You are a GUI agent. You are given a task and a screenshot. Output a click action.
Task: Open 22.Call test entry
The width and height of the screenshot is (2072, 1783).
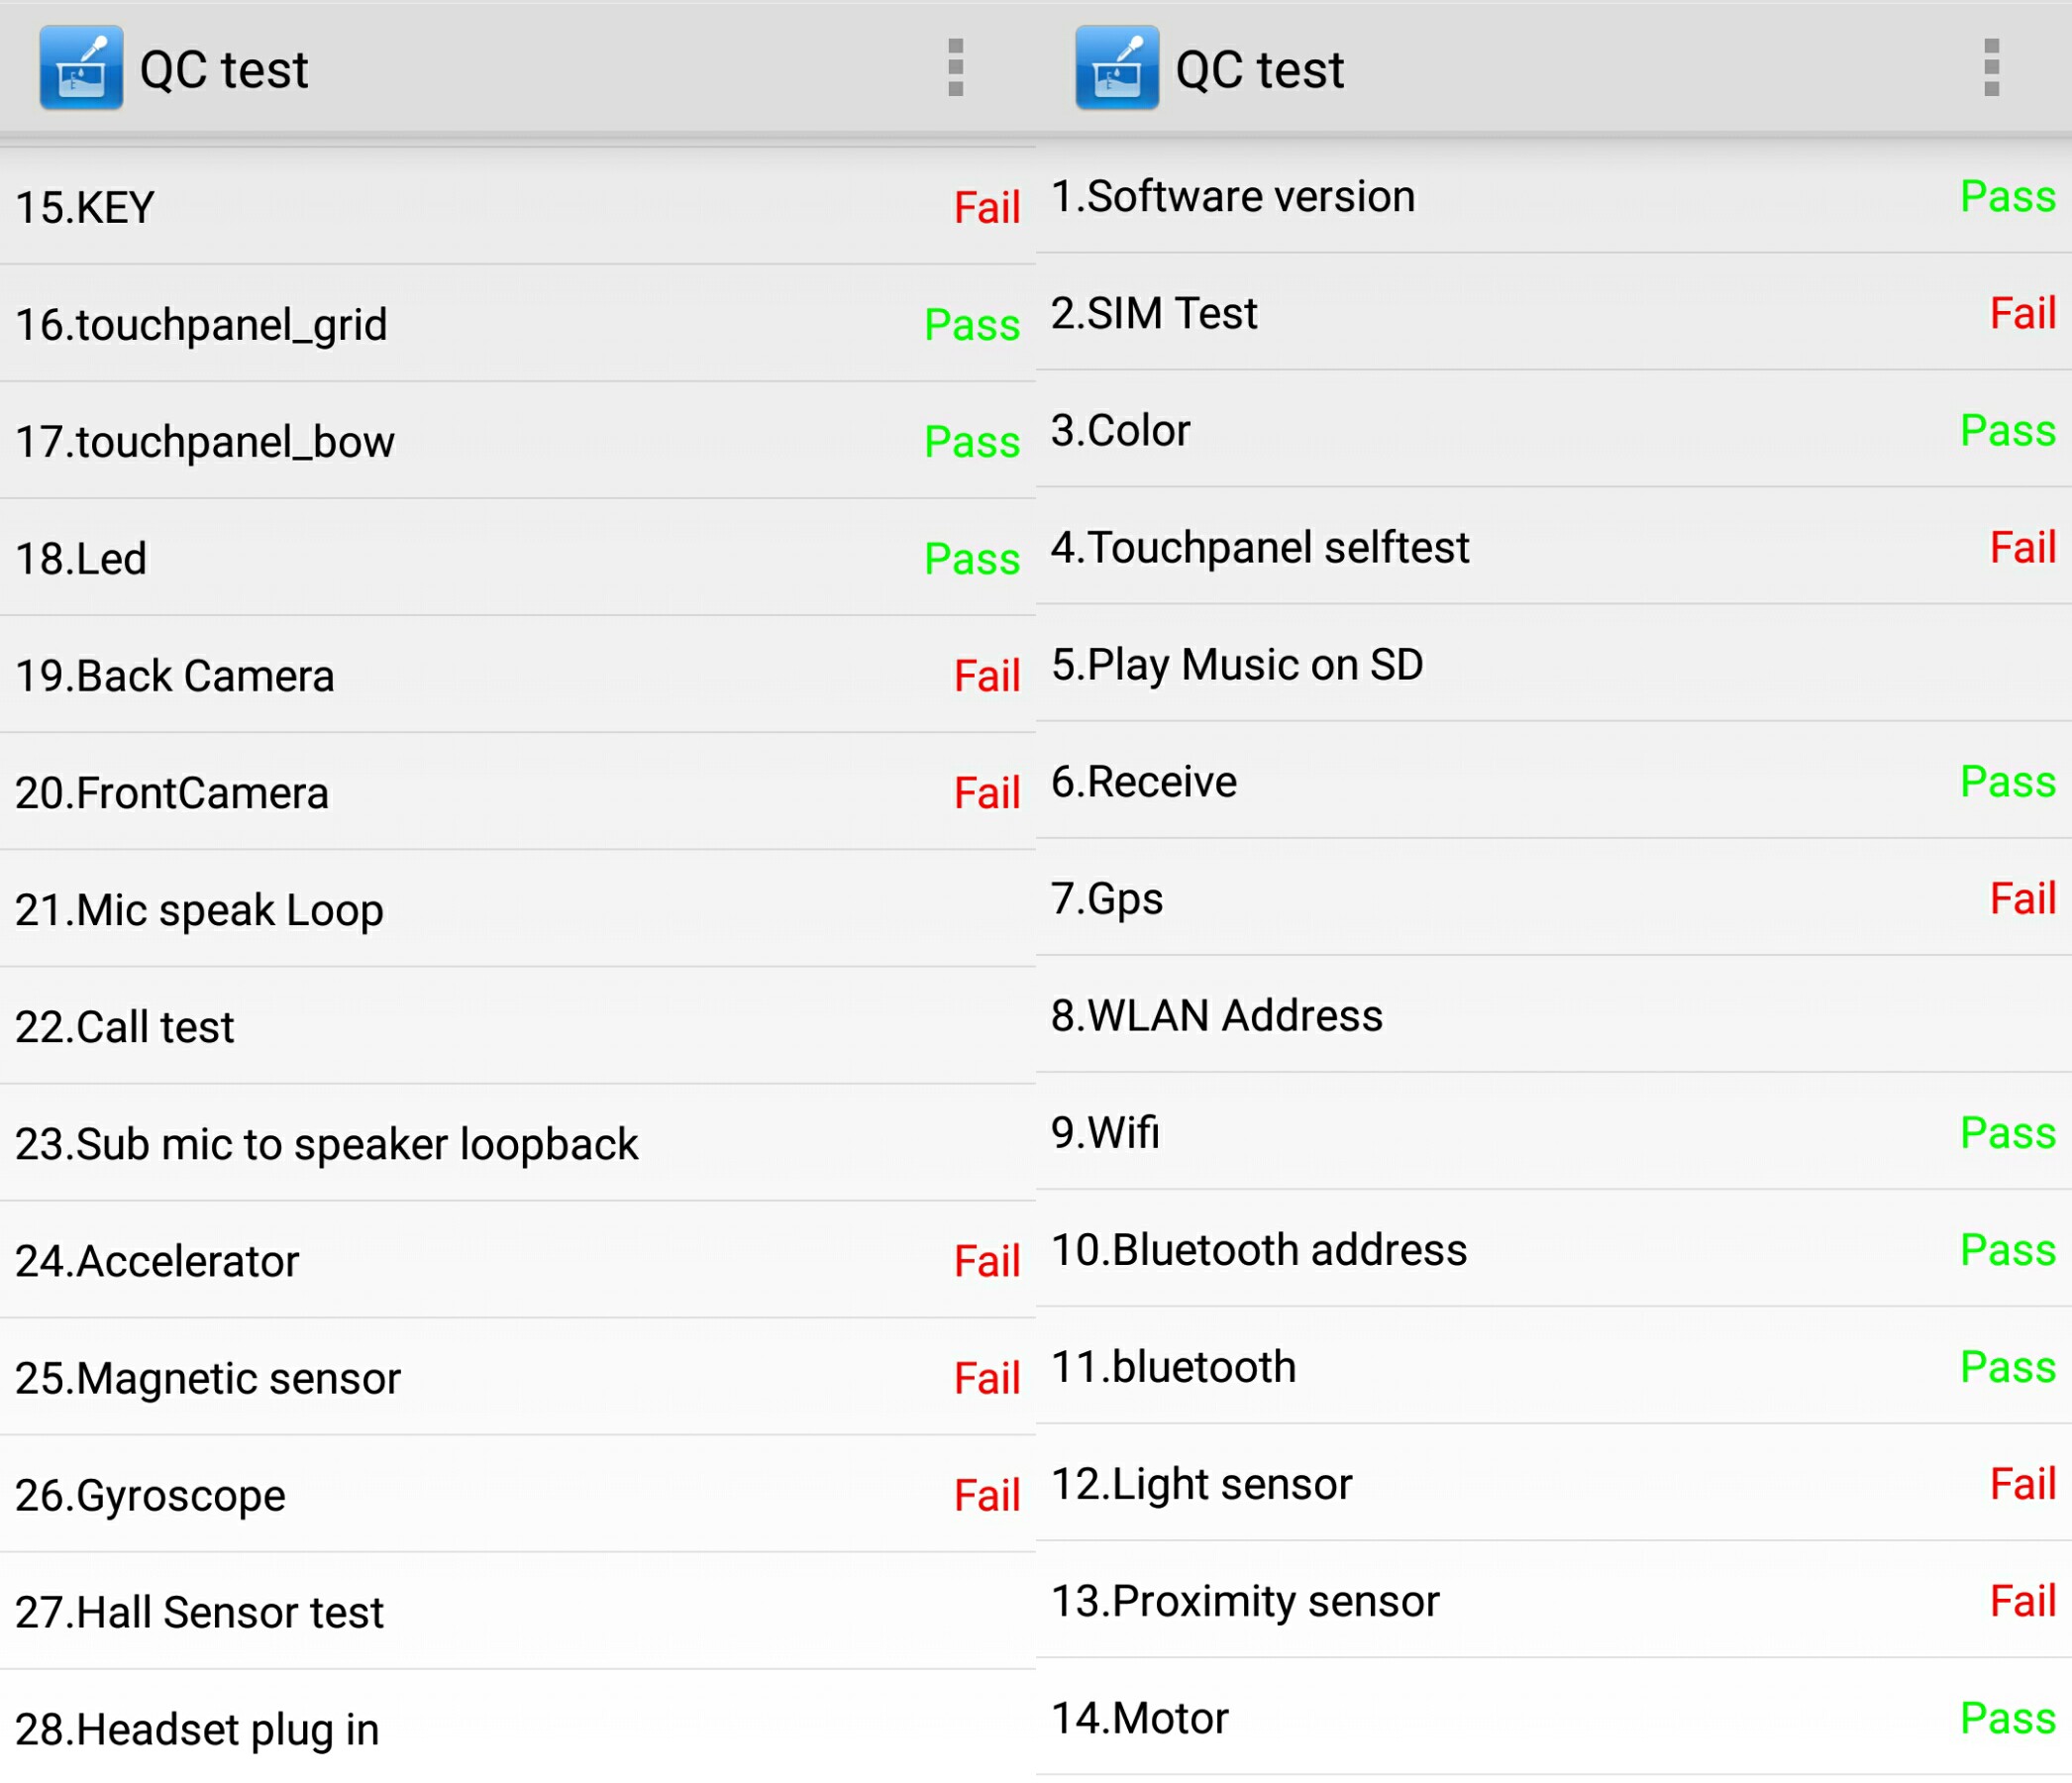point(517,1026)
